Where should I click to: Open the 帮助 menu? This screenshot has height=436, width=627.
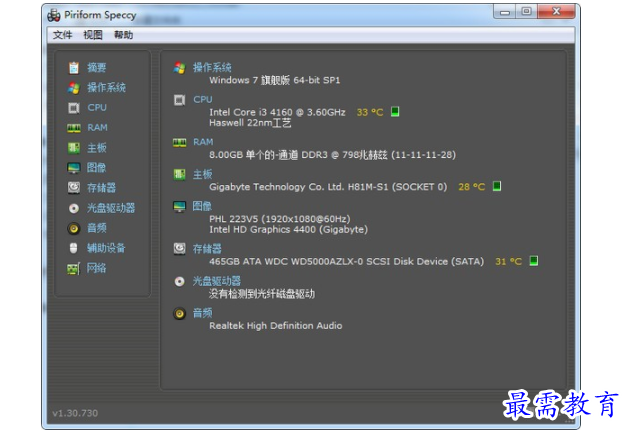point(124,35)
